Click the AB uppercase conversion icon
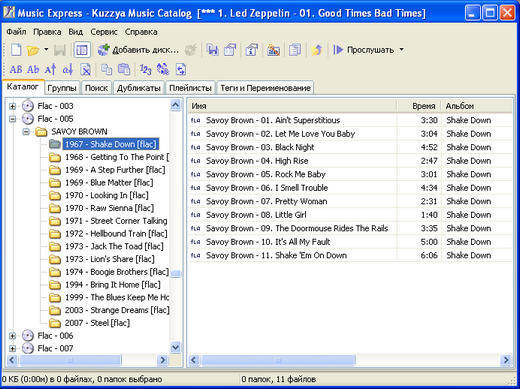The width and height of the screenshot is (520, 389). coord(16,70)
